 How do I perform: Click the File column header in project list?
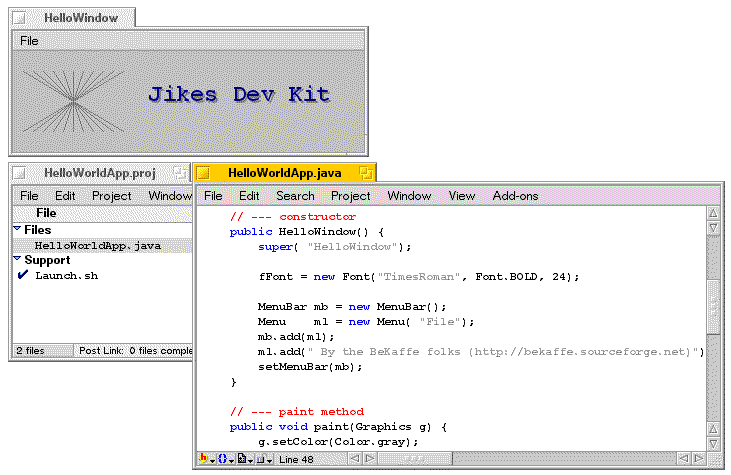[46, 213]
